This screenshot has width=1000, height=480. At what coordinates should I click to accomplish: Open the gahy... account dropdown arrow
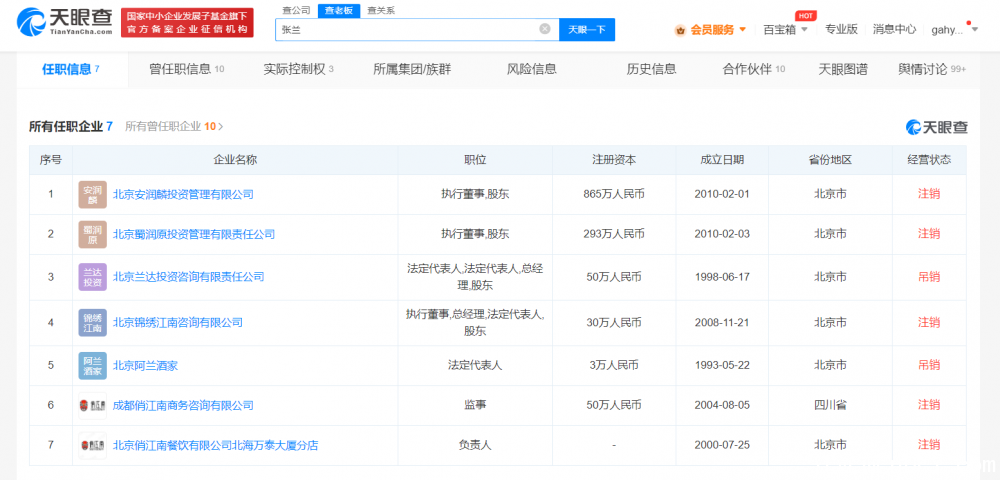[x=974, y=29]
